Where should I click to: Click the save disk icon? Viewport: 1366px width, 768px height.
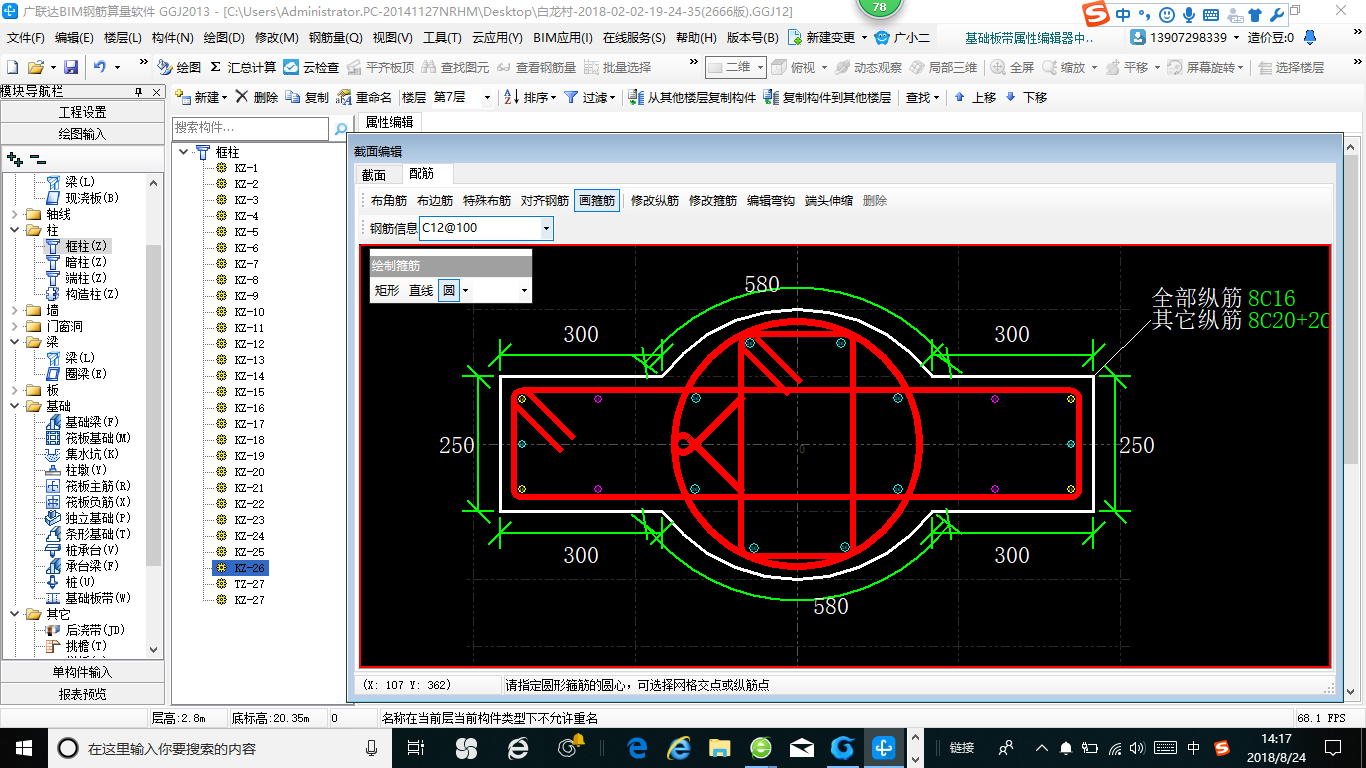71,67
